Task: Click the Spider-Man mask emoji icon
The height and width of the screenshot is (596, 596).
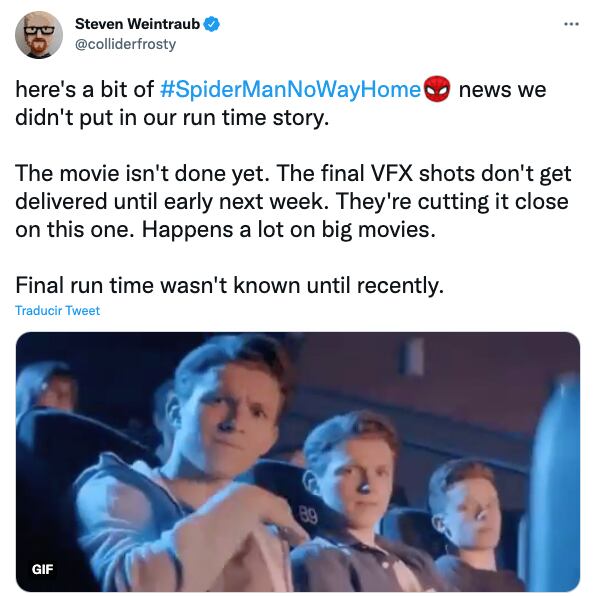Action: click(x=437, y=89)
